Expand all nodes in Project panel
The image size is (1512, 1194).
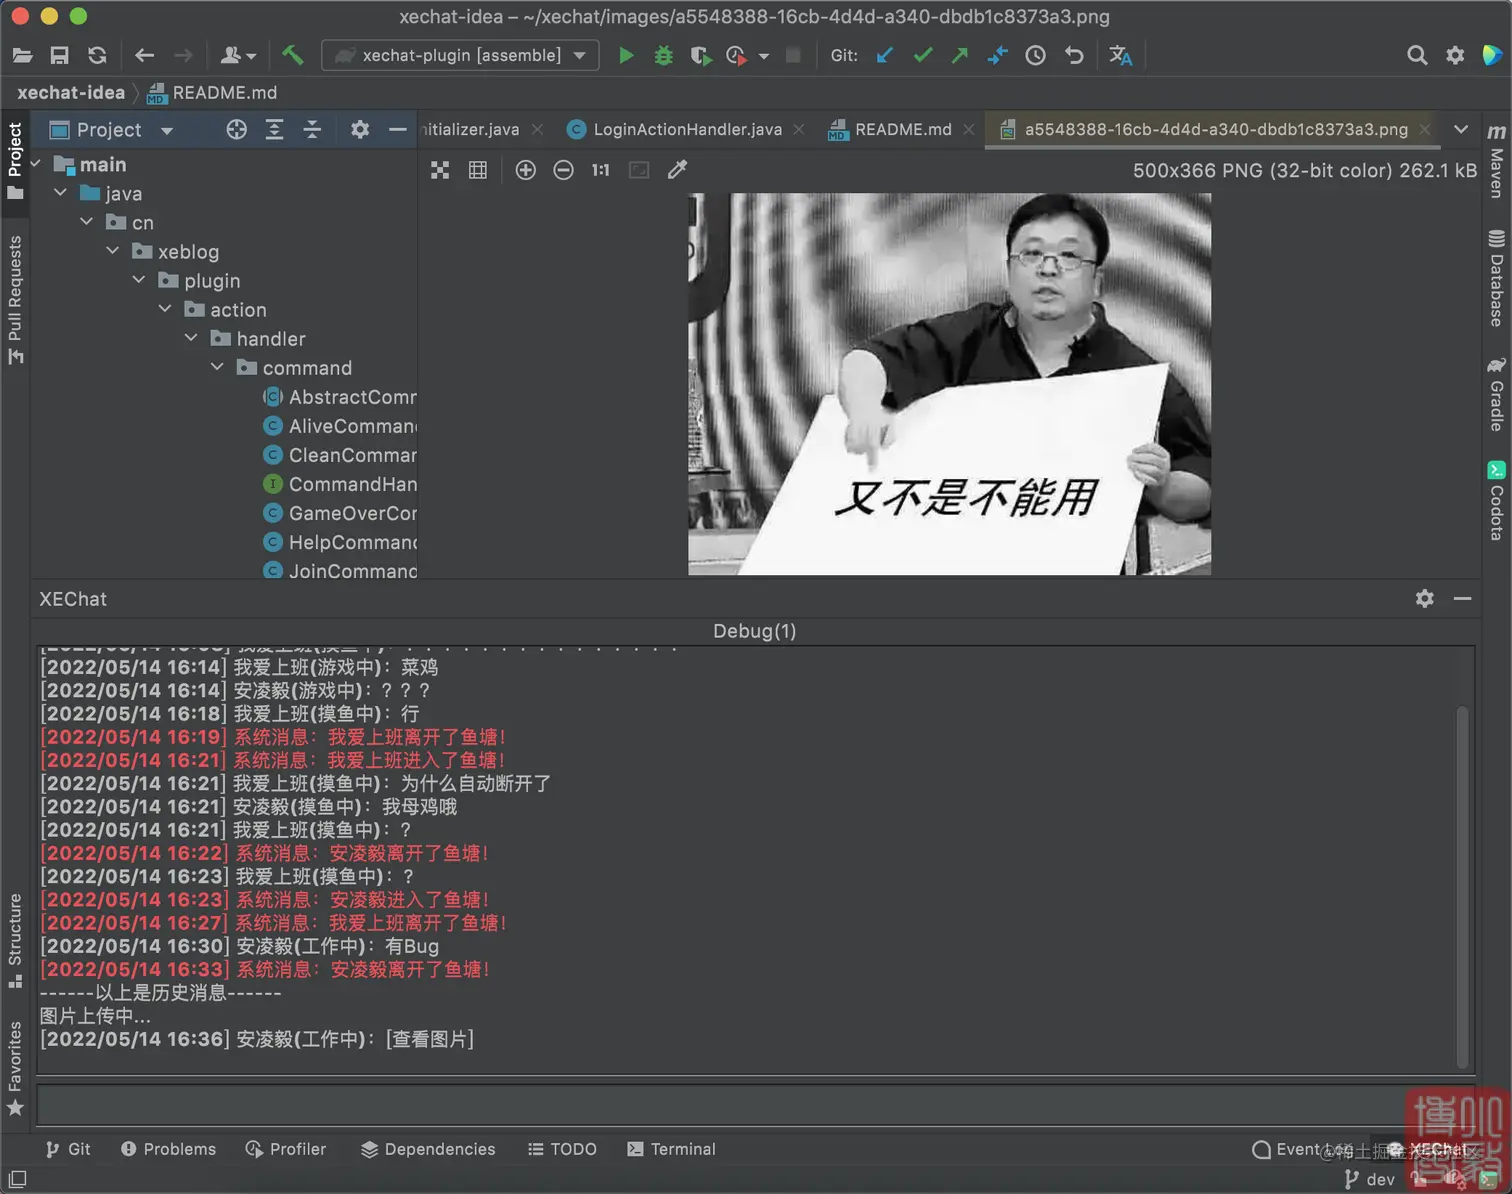point(274,129)
